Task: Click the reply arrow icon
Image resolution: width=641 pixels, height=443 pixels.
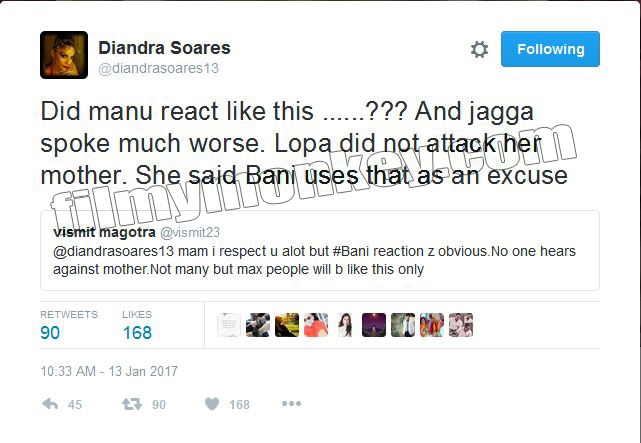Action: [x=50, y=404]
